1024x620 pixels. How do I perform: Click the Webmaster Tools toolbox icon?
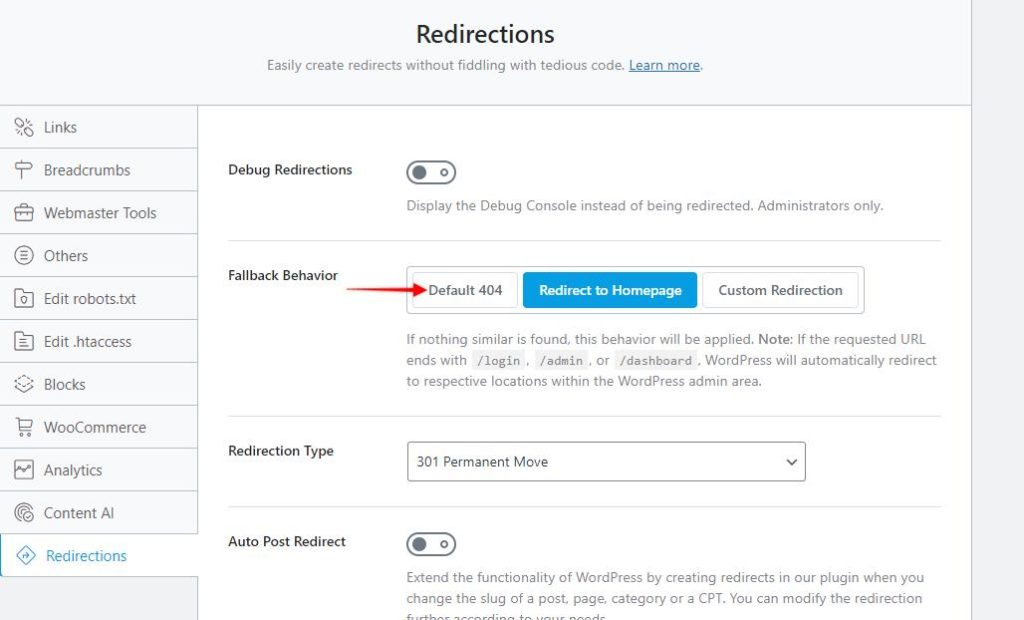pyautogui.click(x=24, y=213)
